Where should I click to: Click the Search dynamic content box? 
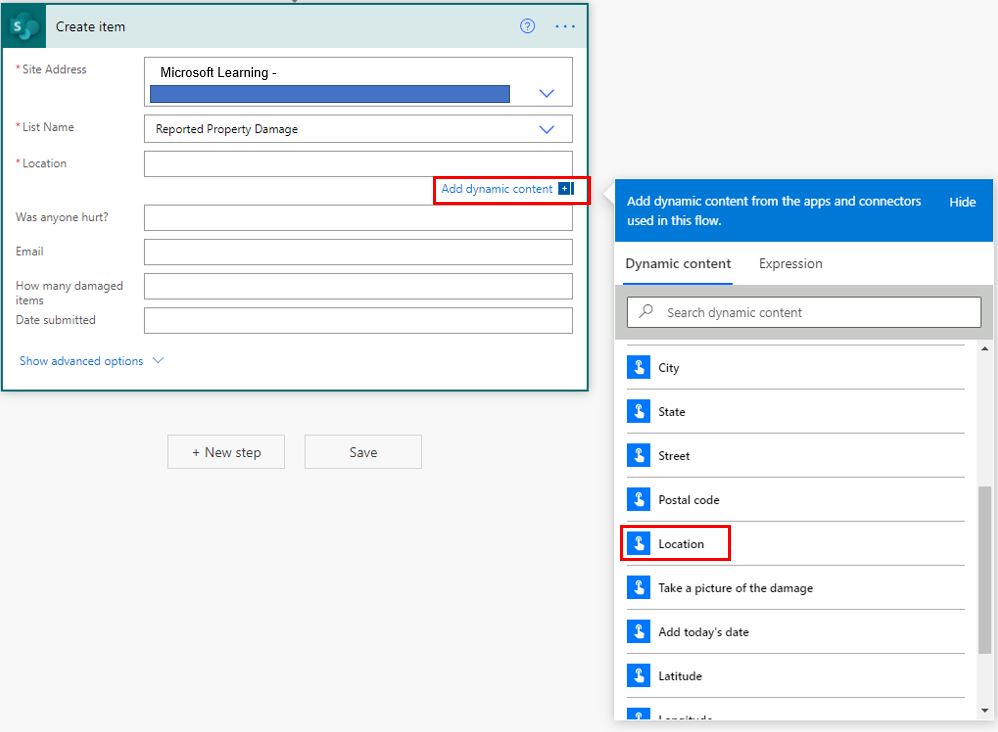[x=804, y=312]
